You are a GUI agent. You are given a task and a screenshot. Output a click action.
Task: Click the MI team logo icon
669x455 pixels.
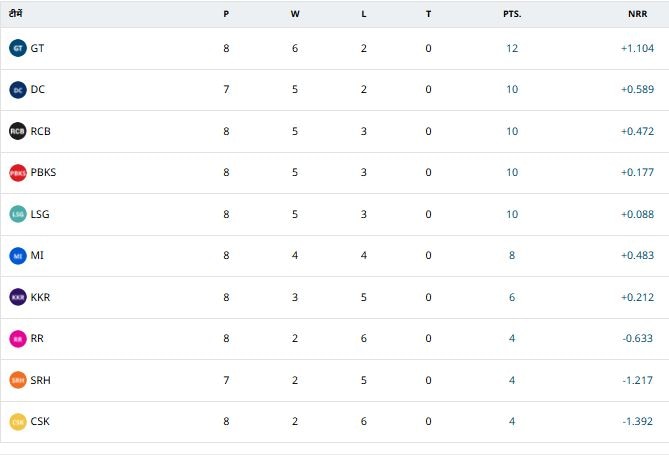[17, 256]
